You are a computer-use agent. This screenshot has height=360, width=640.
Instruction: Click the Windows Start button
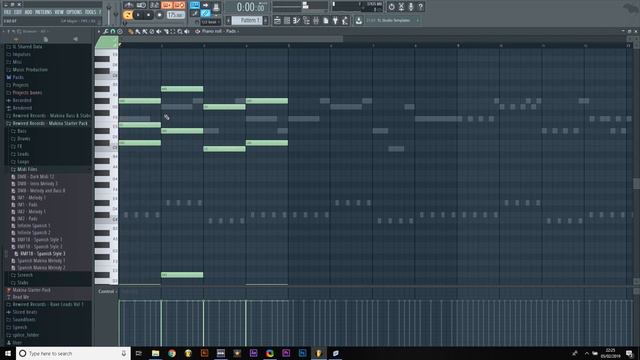pyautogui.click(x=8, y=353)
